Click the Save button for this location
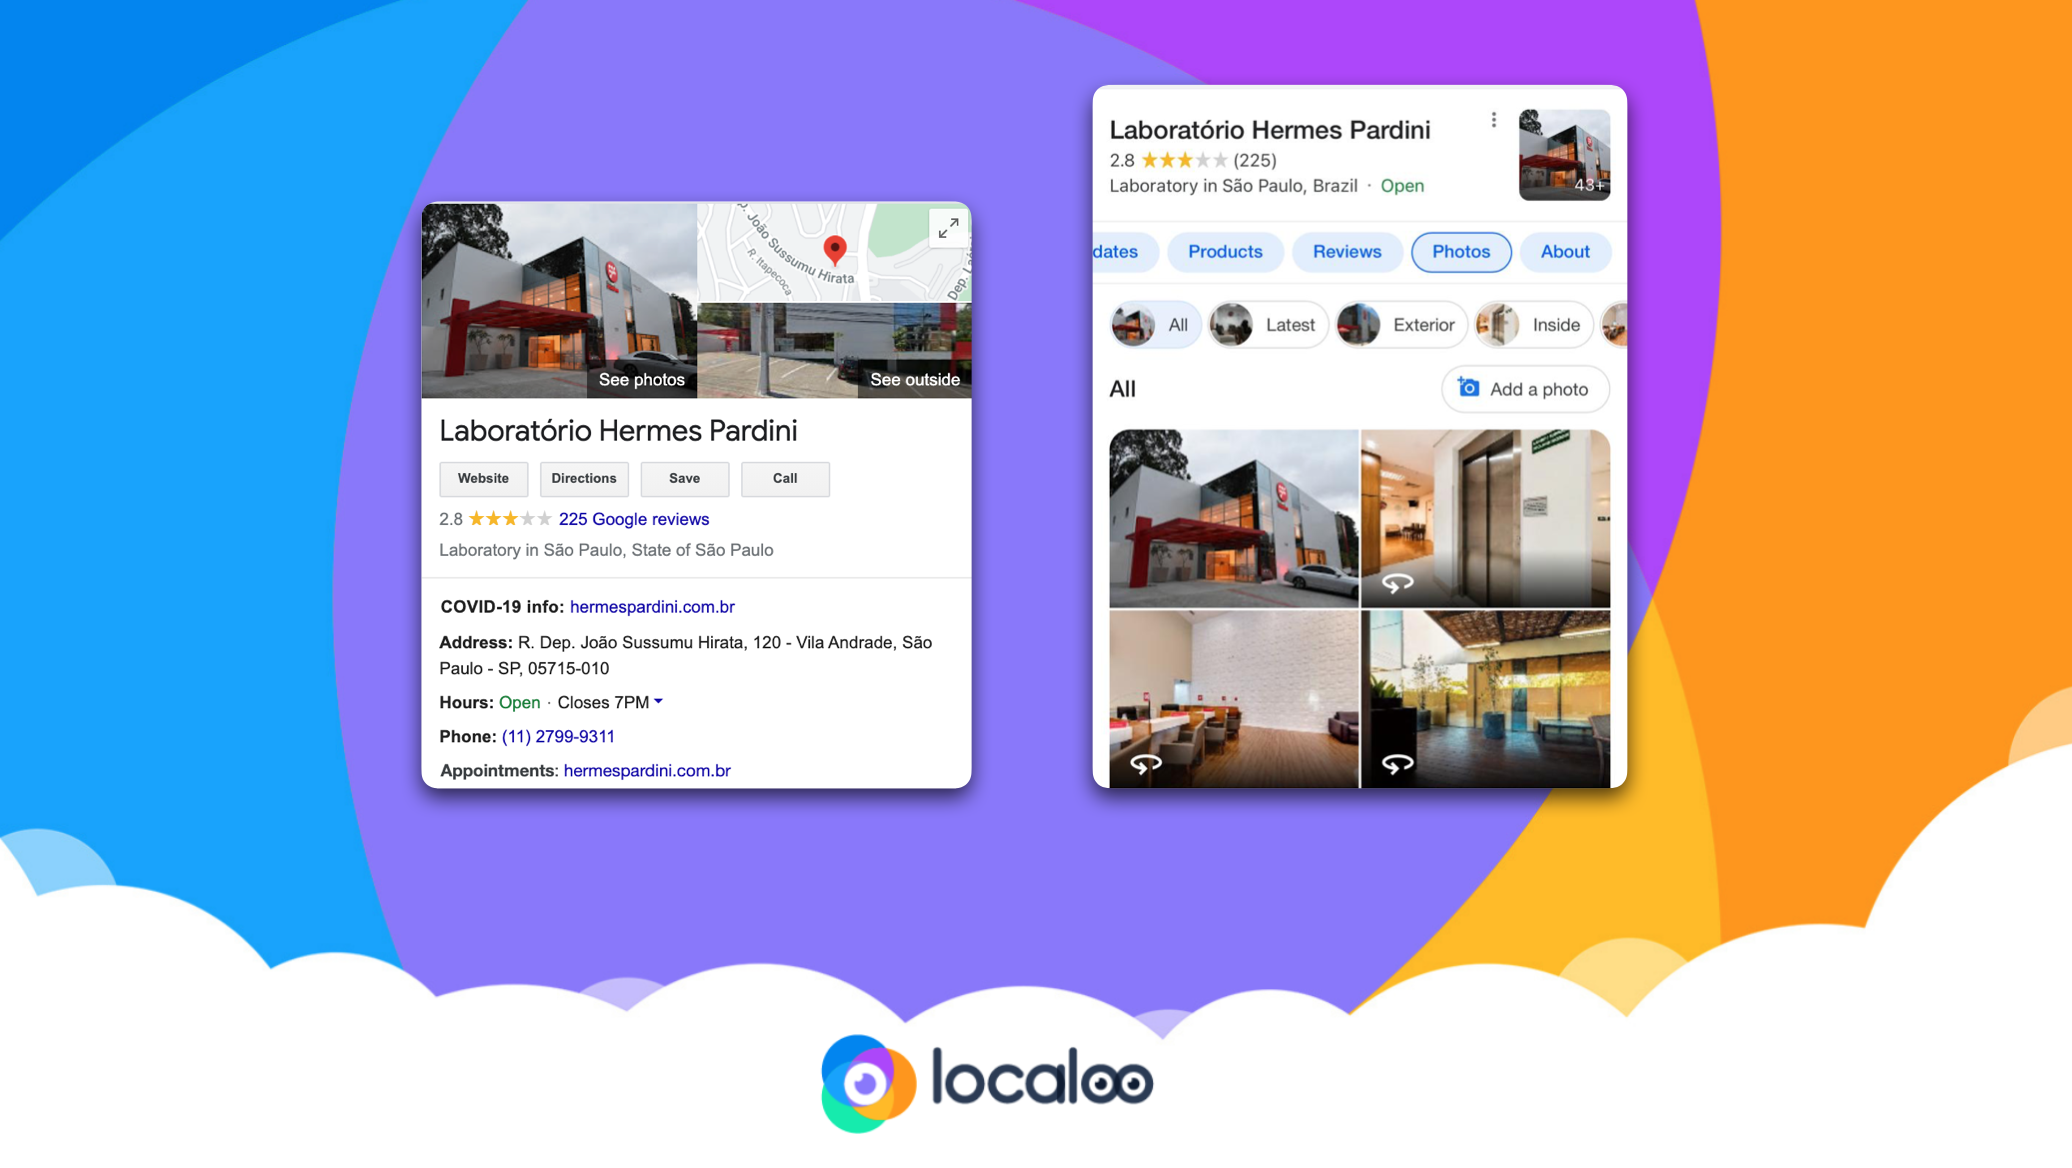Viewport: 2072px width, 1168px height. pyautogui.click(x=684, y=478)
